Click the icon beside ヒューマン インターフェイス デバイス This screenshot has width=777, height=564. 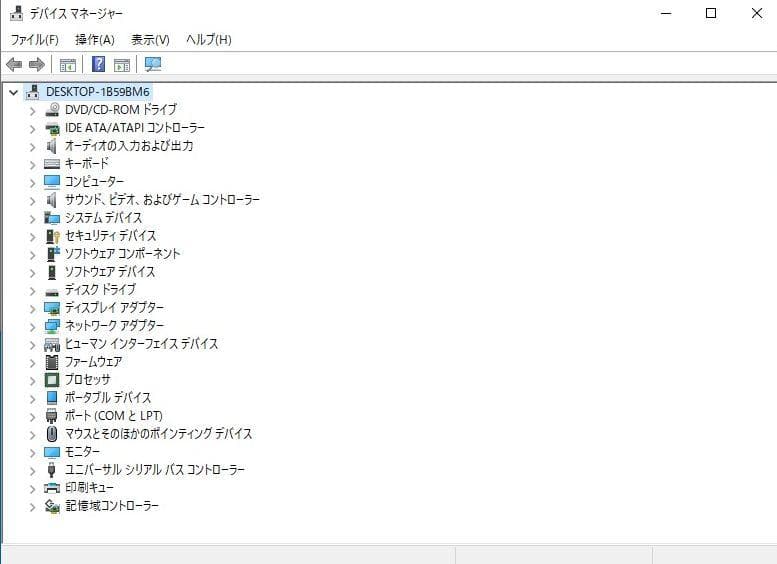[x=52, y=344]
